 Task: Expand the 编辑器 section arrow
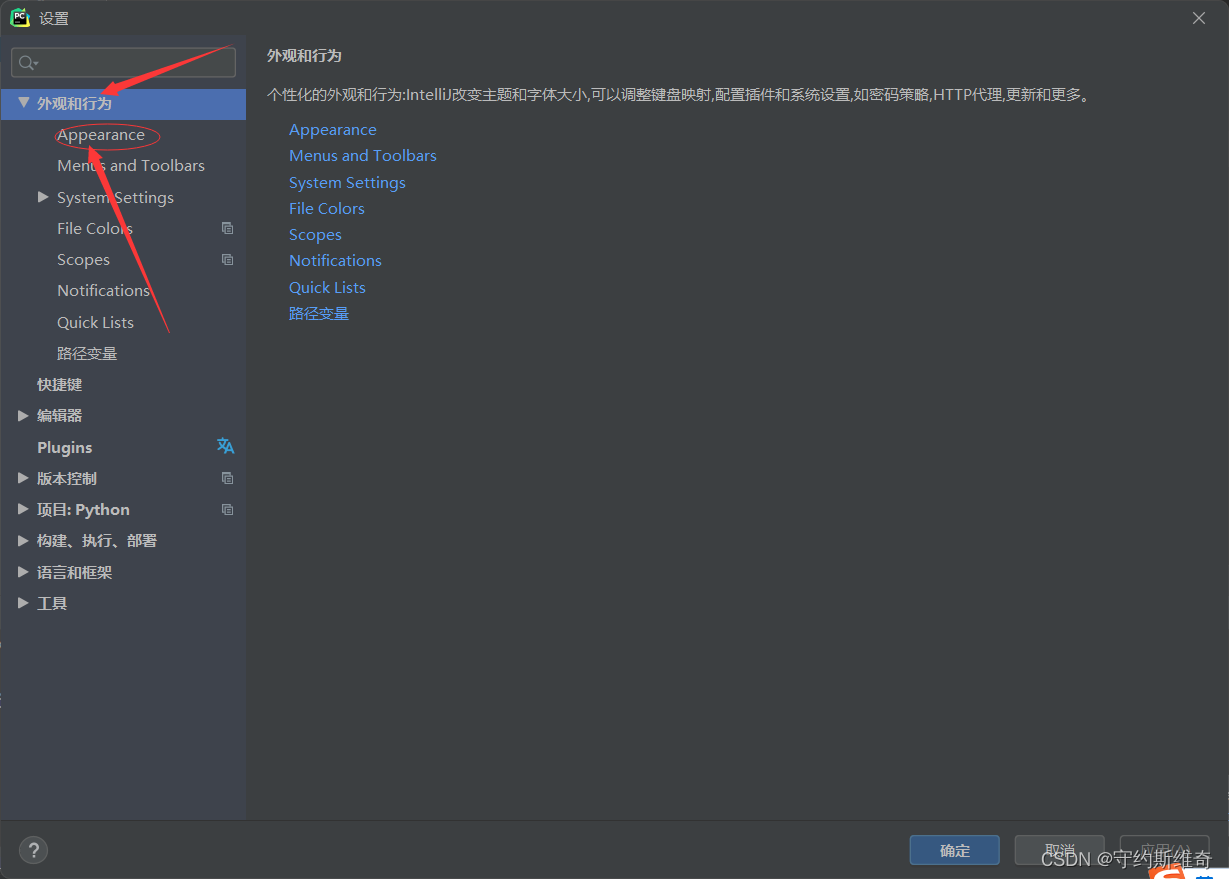point(23,415)
